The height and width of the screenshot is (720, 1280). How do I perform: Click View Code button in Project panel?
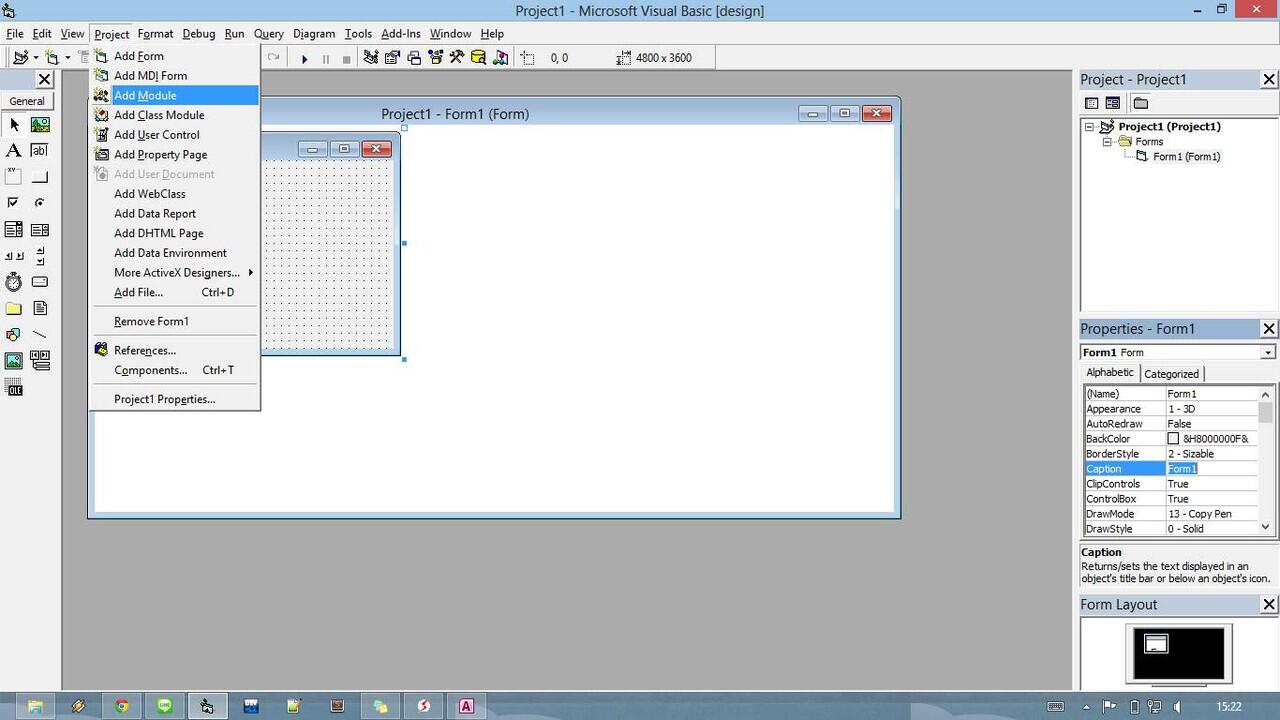[1092, 103]
